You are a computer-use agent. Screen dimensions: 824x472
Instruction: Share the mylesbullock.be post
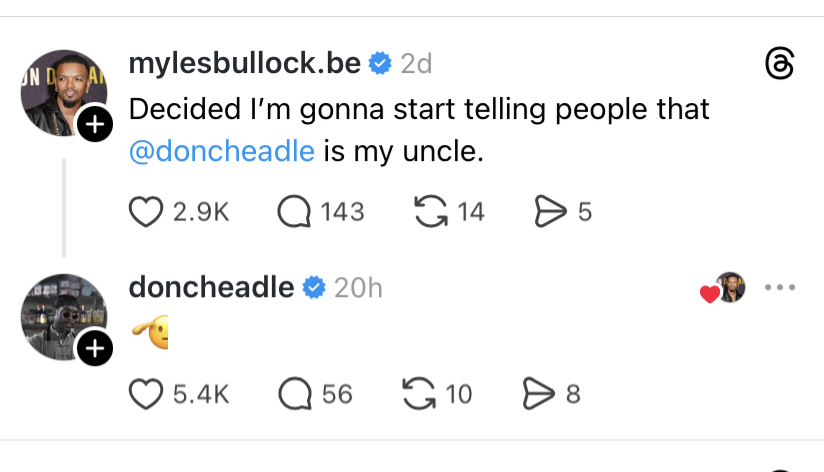click(552, 212)
